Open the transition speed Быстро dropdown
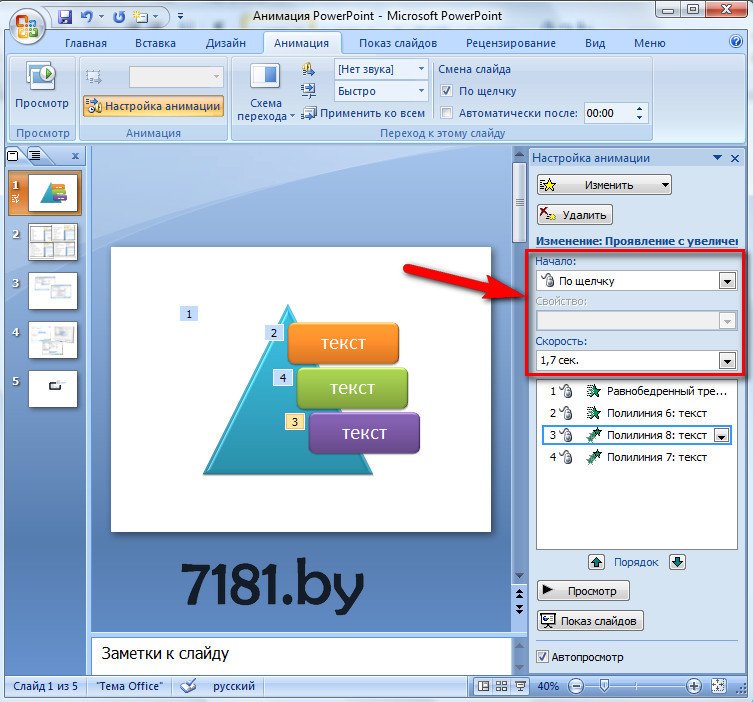 (421, 90)
